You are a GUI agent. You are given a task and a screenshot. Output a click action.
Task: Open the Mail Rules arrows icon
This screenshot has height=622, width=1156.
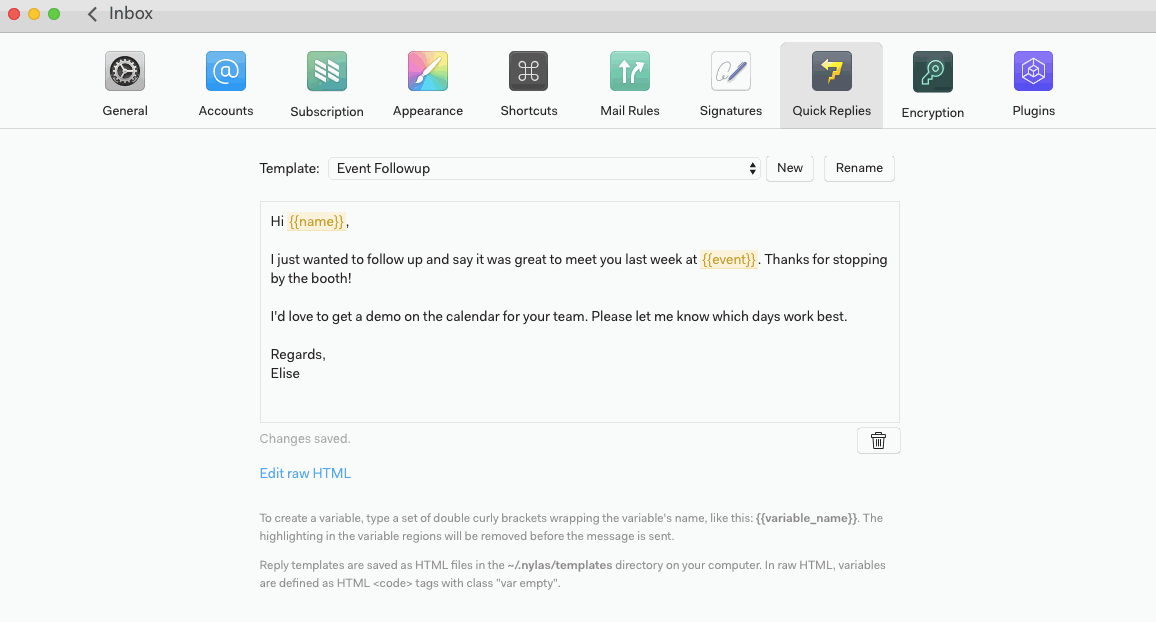630,72
